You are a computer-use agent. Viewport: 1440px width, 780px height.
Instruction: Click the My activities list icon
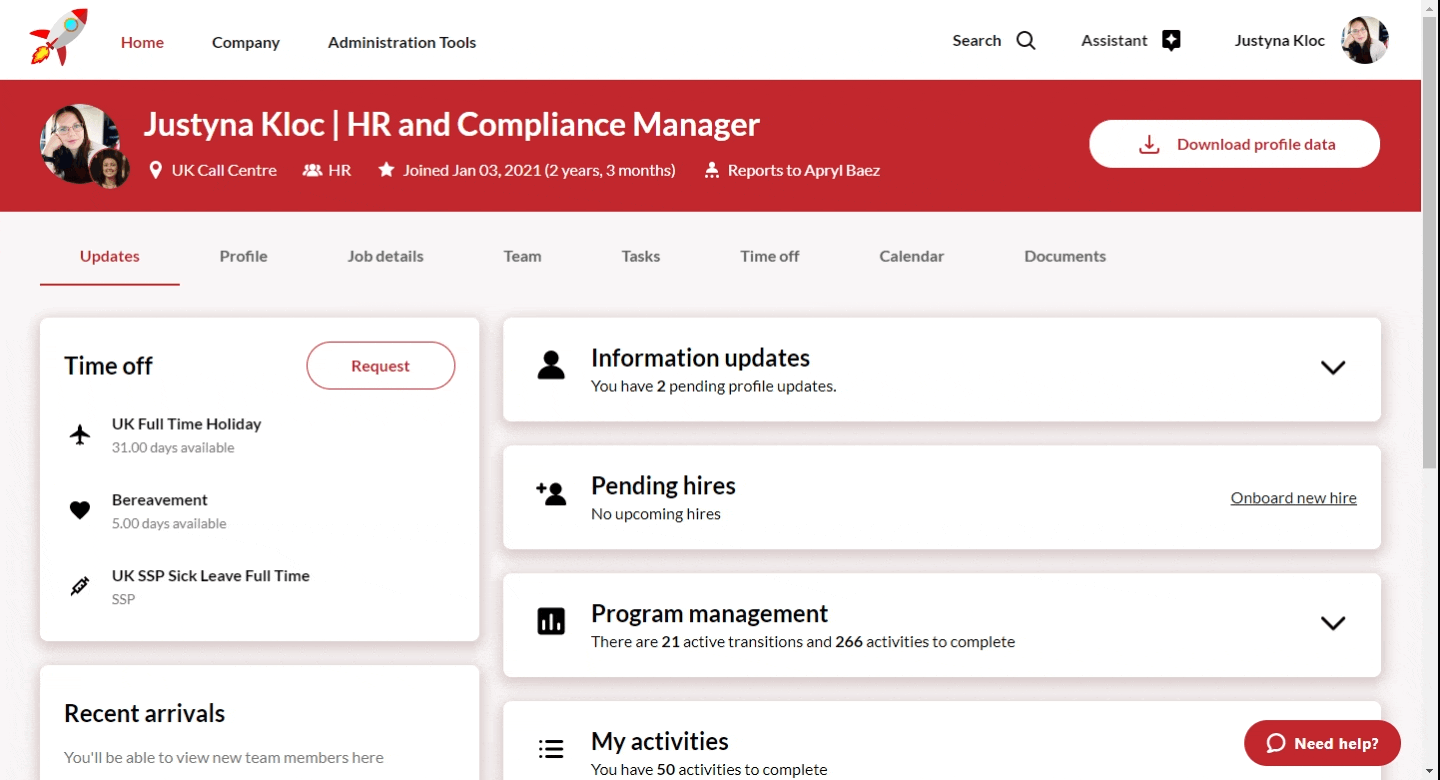[551, 748]
